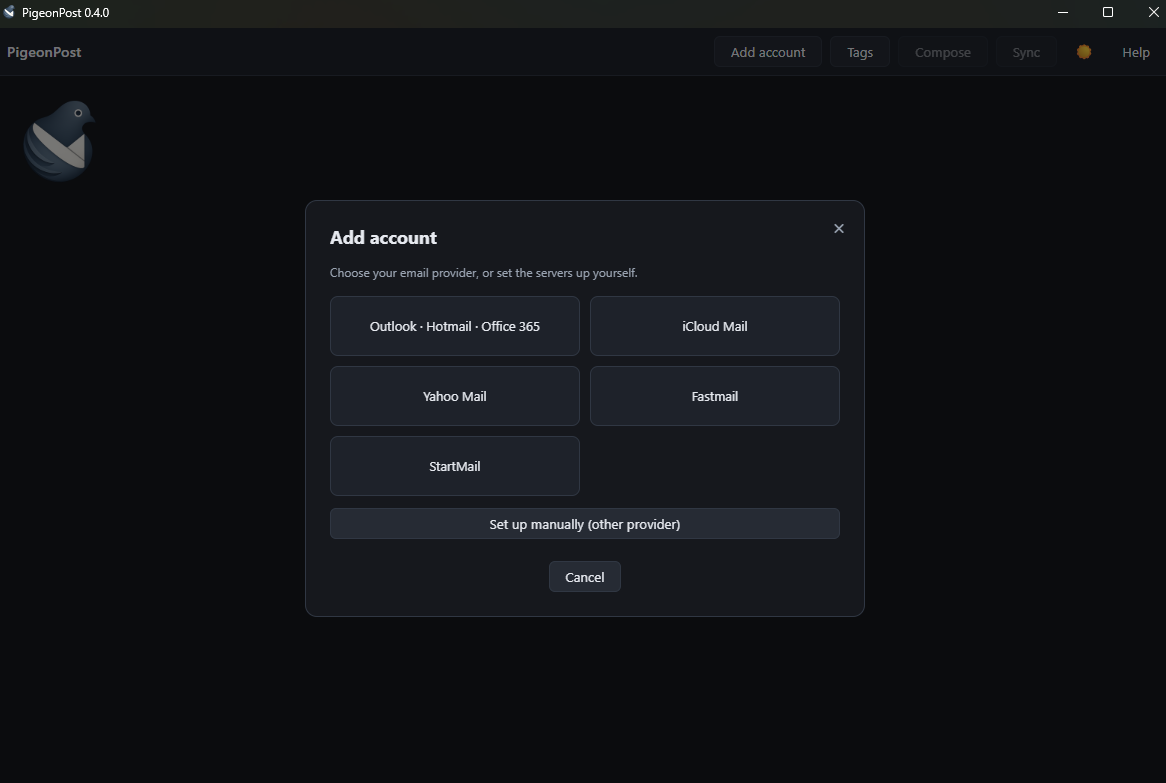1166x783 pixels.
Task: Click the PigeonPost title bar app icon
Action: point(9,12)
